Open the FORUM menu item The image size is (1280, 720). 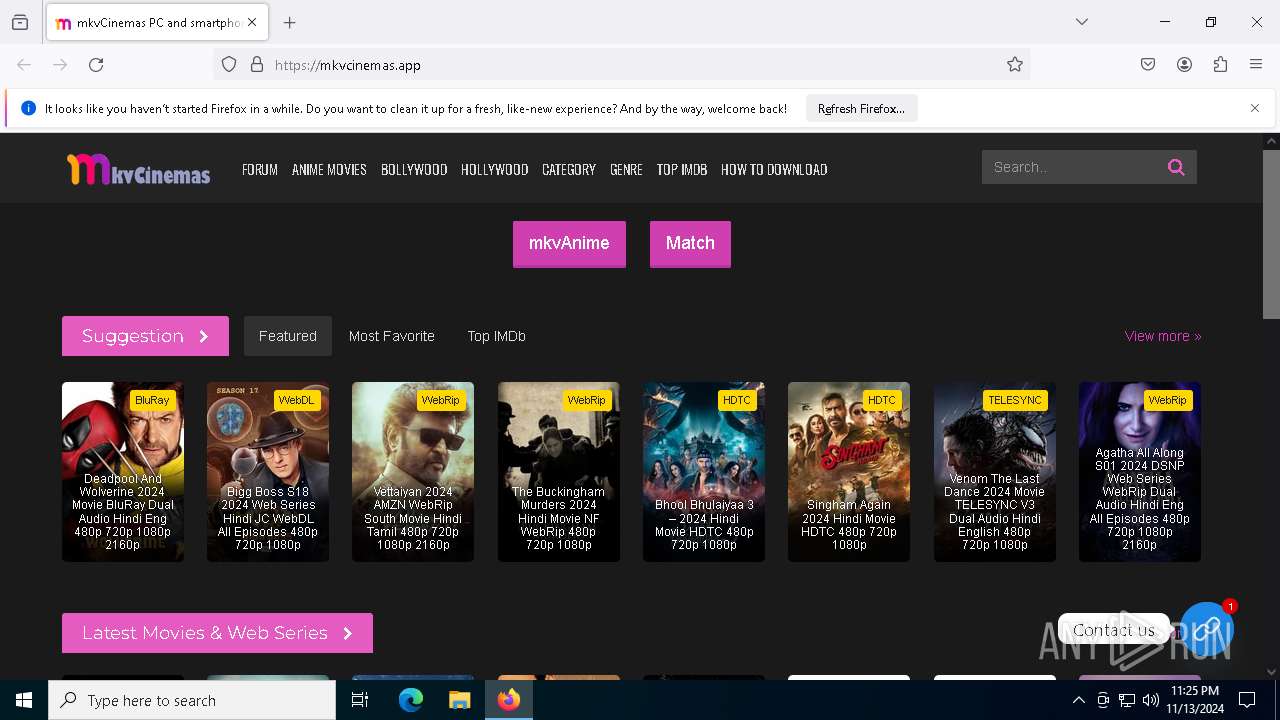tap(260, 170)
